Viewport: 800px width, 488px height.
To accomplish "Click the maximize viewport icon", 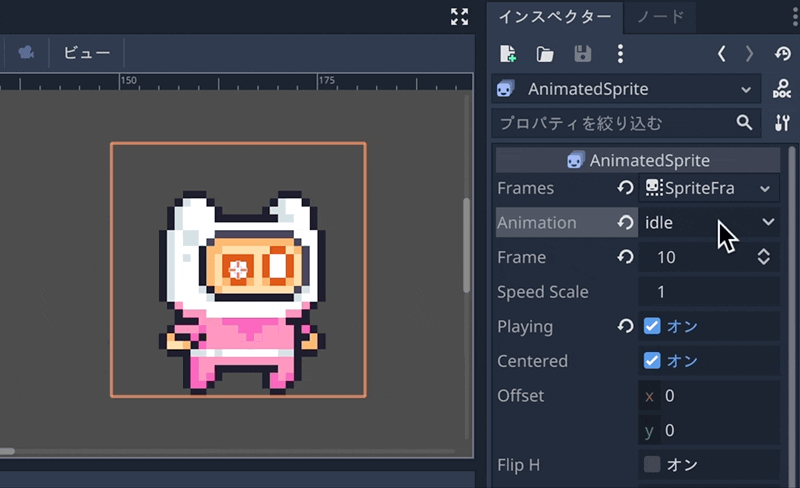I will pyautogui.click(x=459, y=16).
